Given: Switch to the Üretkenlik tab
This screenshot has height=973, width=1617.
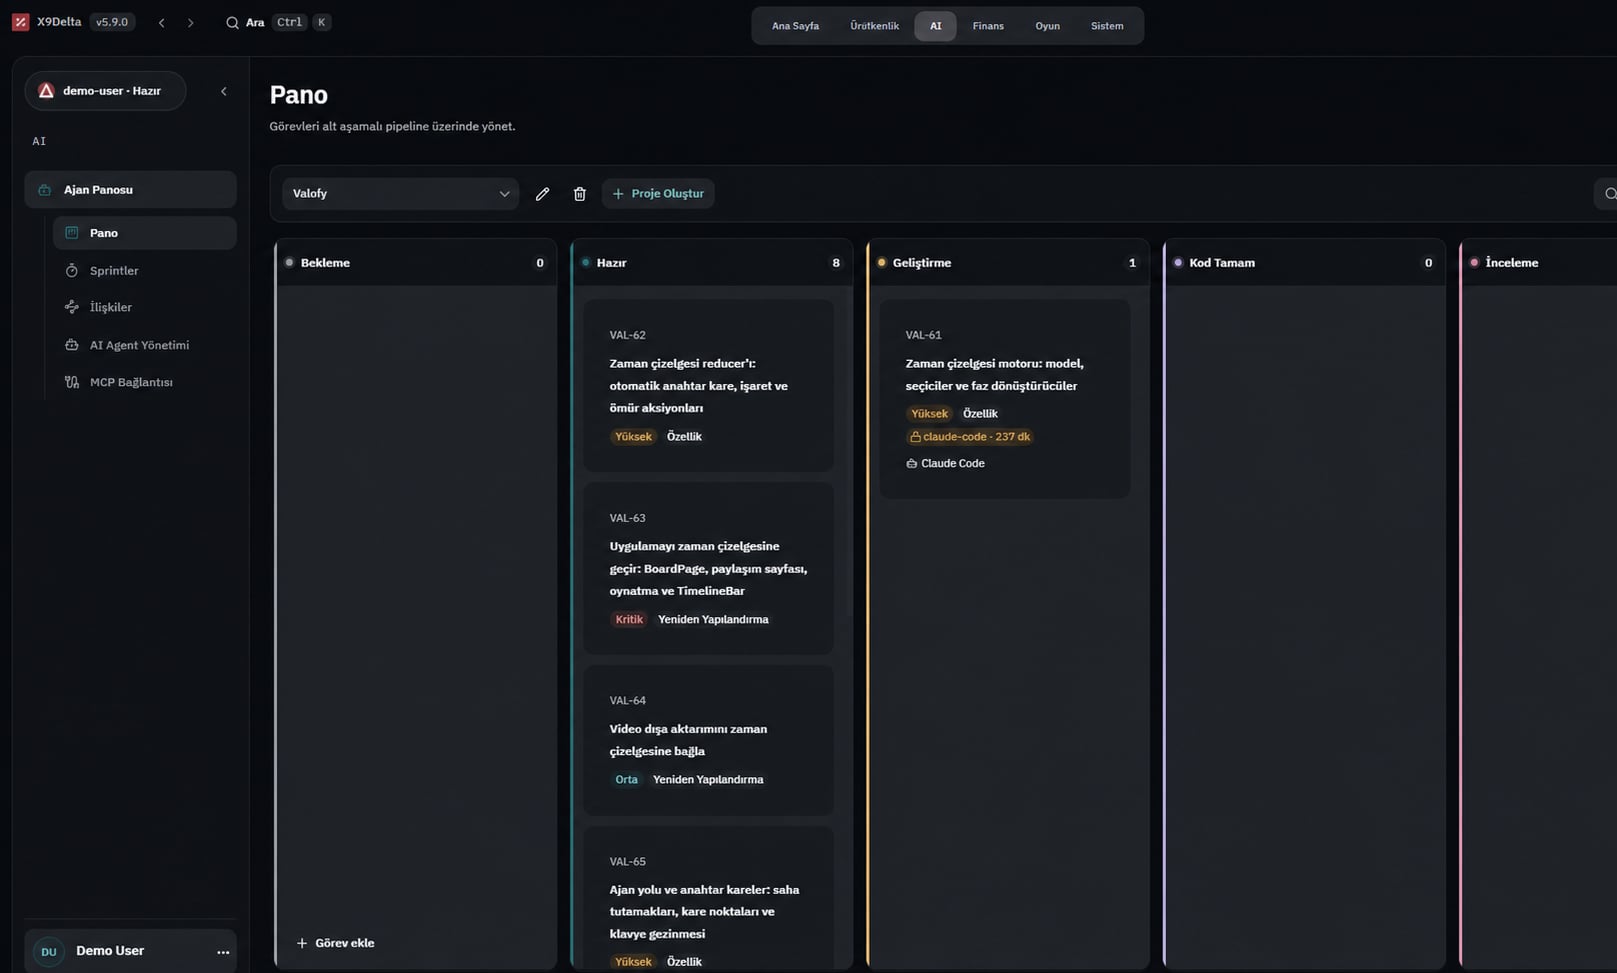Looking at the screenshot, I should [x=874, y=26].
